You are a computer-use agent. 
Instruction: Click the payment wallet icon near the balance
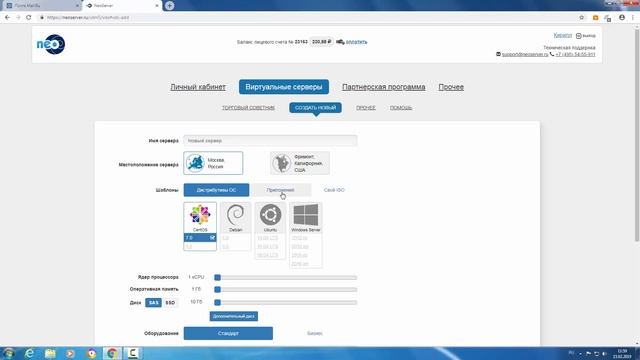coord(340,42)
